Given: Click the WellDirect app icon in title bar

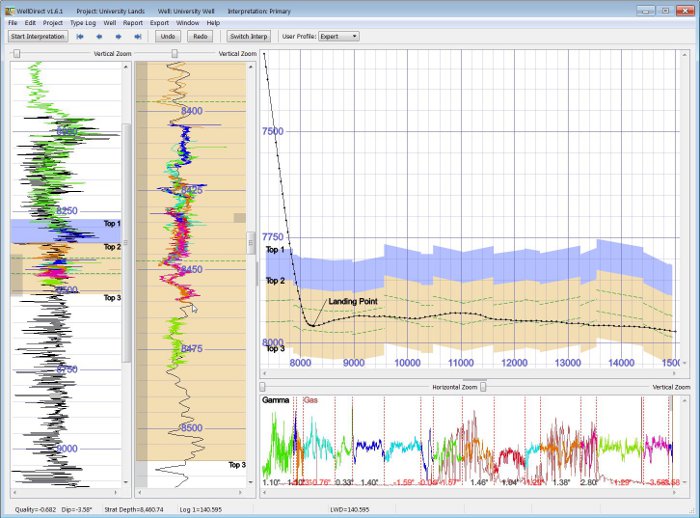Looking at the screenshot, I should (x=9, y=11).
